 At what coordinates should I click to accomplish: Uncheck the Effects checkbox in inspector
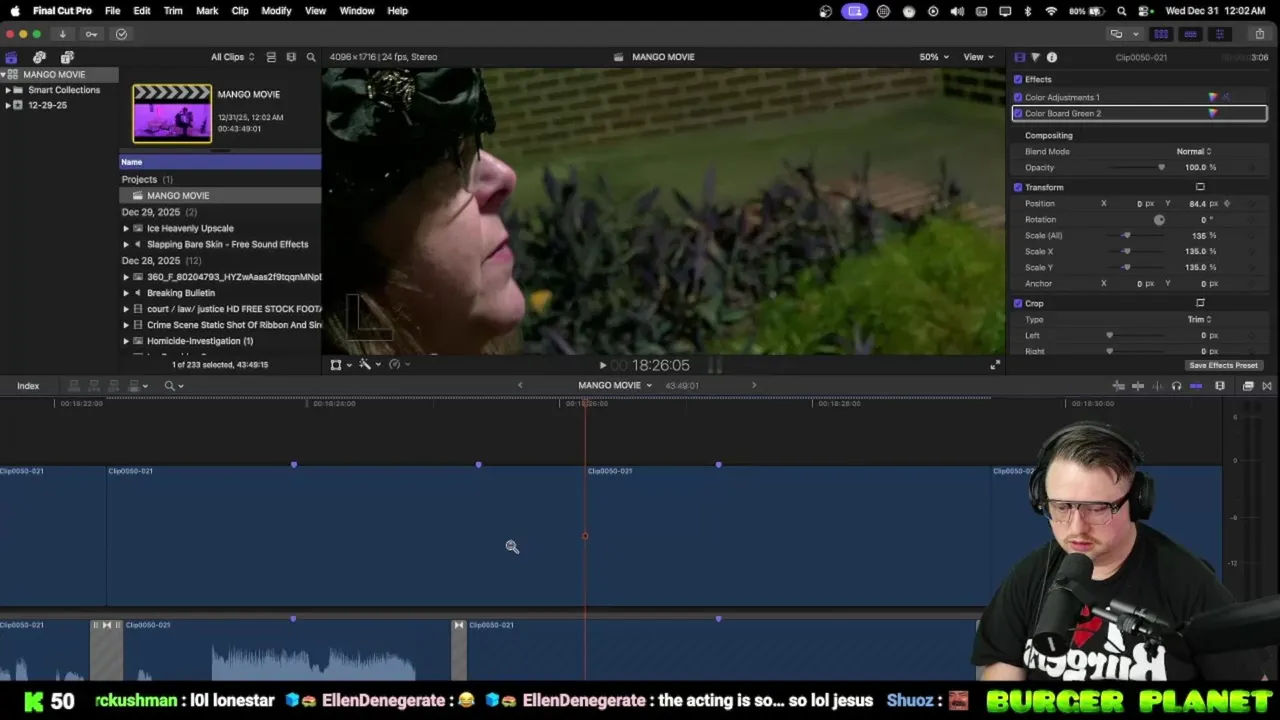pyautogui.click(x=1018, y=79)
